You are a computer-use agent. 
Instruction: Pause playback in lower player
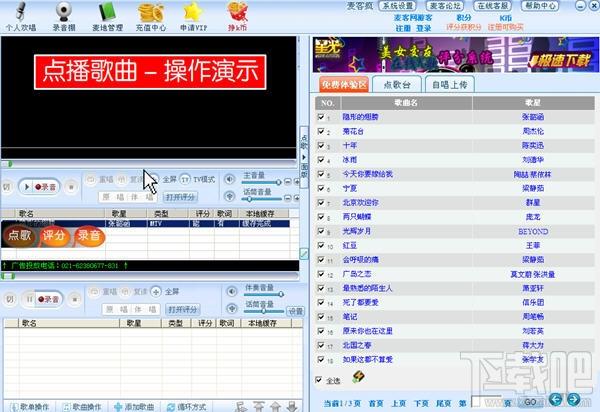pyautogui.click(x=29, y=299)
